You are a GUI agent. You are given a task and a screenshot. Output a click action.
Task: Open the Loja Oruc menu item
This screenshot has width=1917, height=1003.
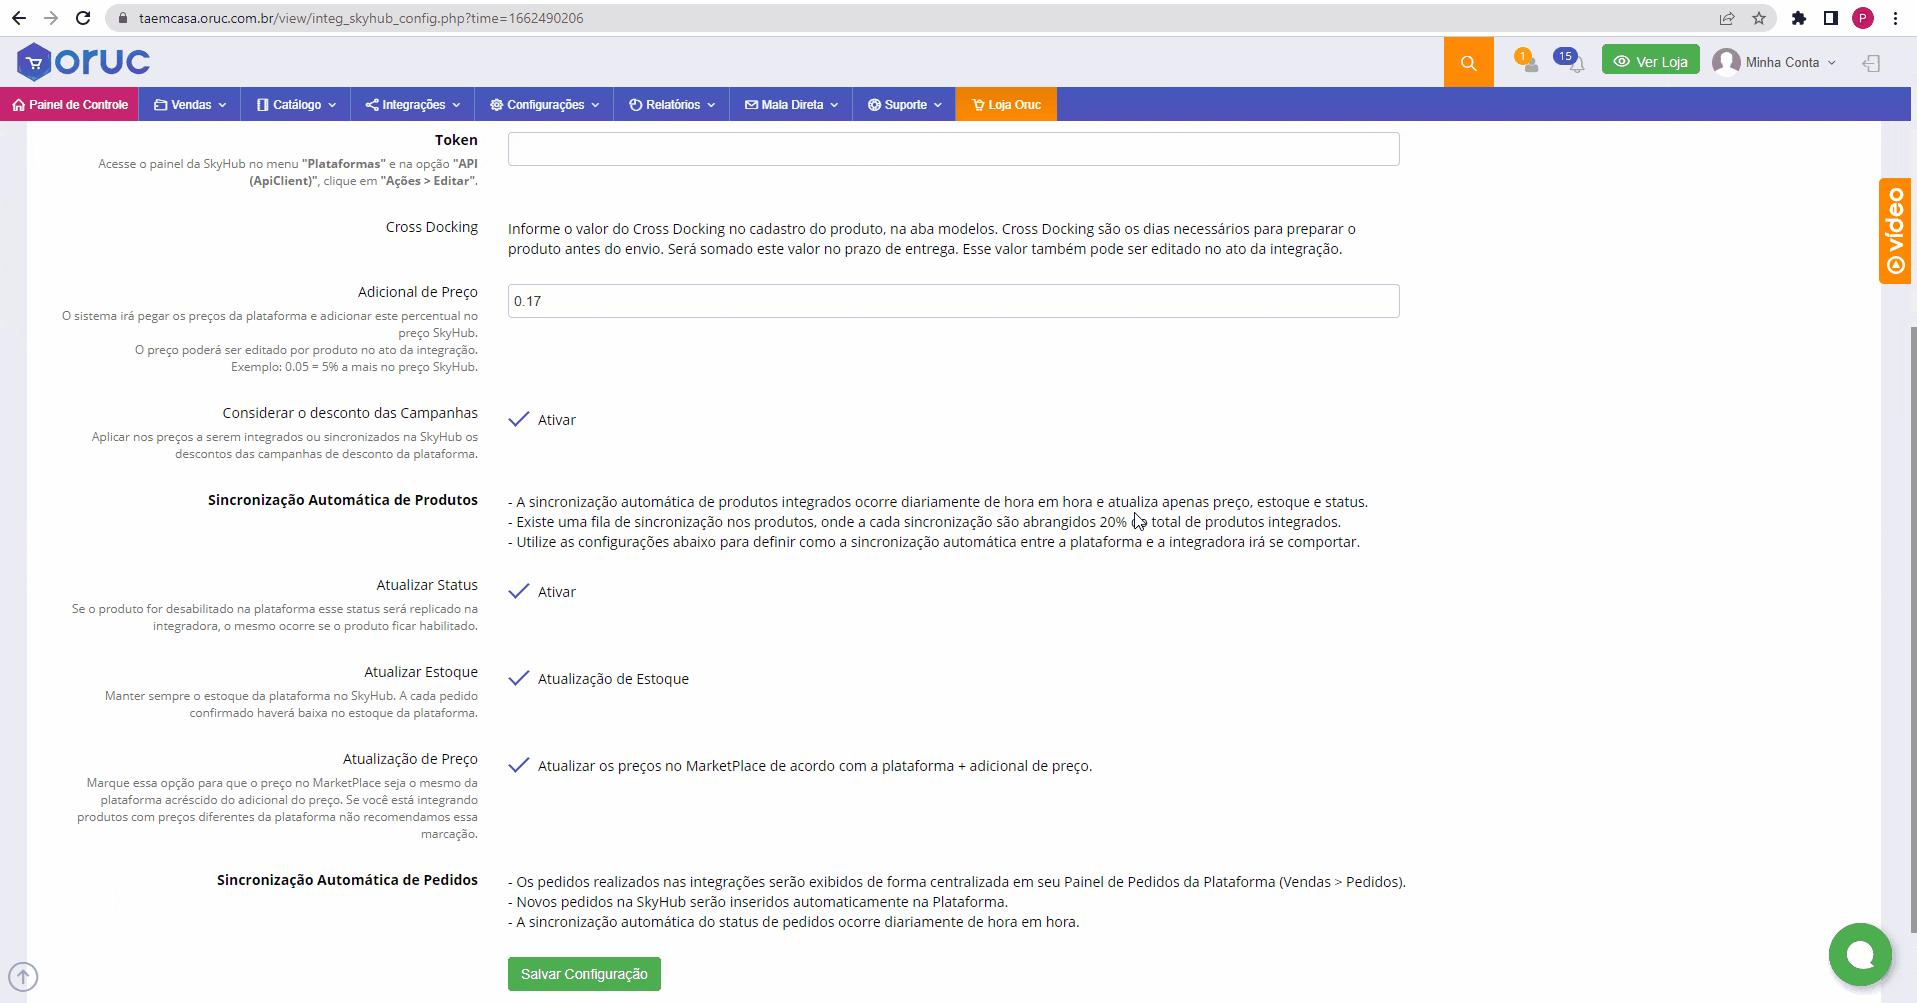(x=1005, y=104)
